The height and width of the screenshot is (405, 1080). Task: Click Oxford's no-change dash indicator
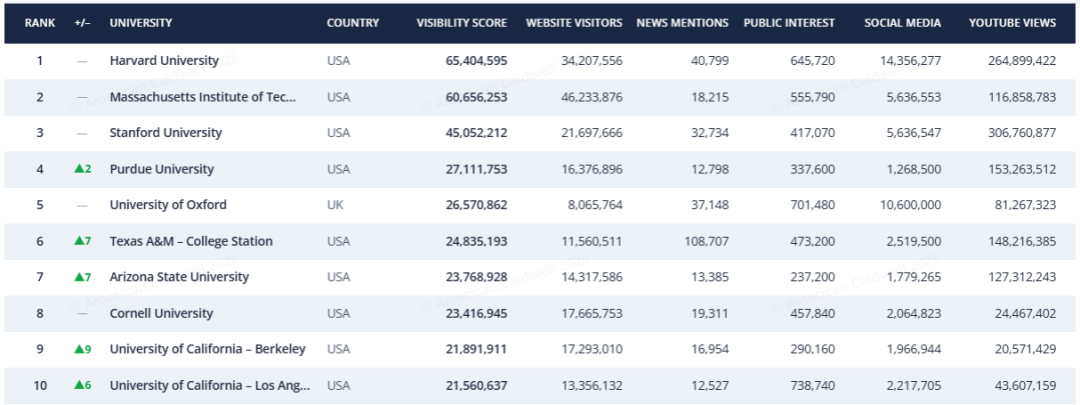pyautogui.click(x=82, y=205)
